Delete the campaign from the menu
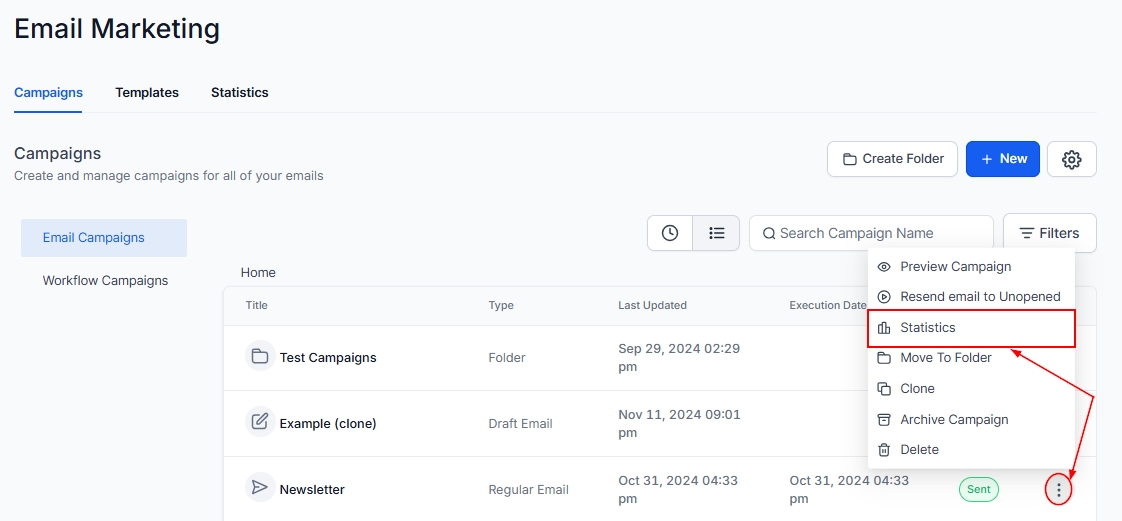1122x521 pixels. tap(919, 450)
